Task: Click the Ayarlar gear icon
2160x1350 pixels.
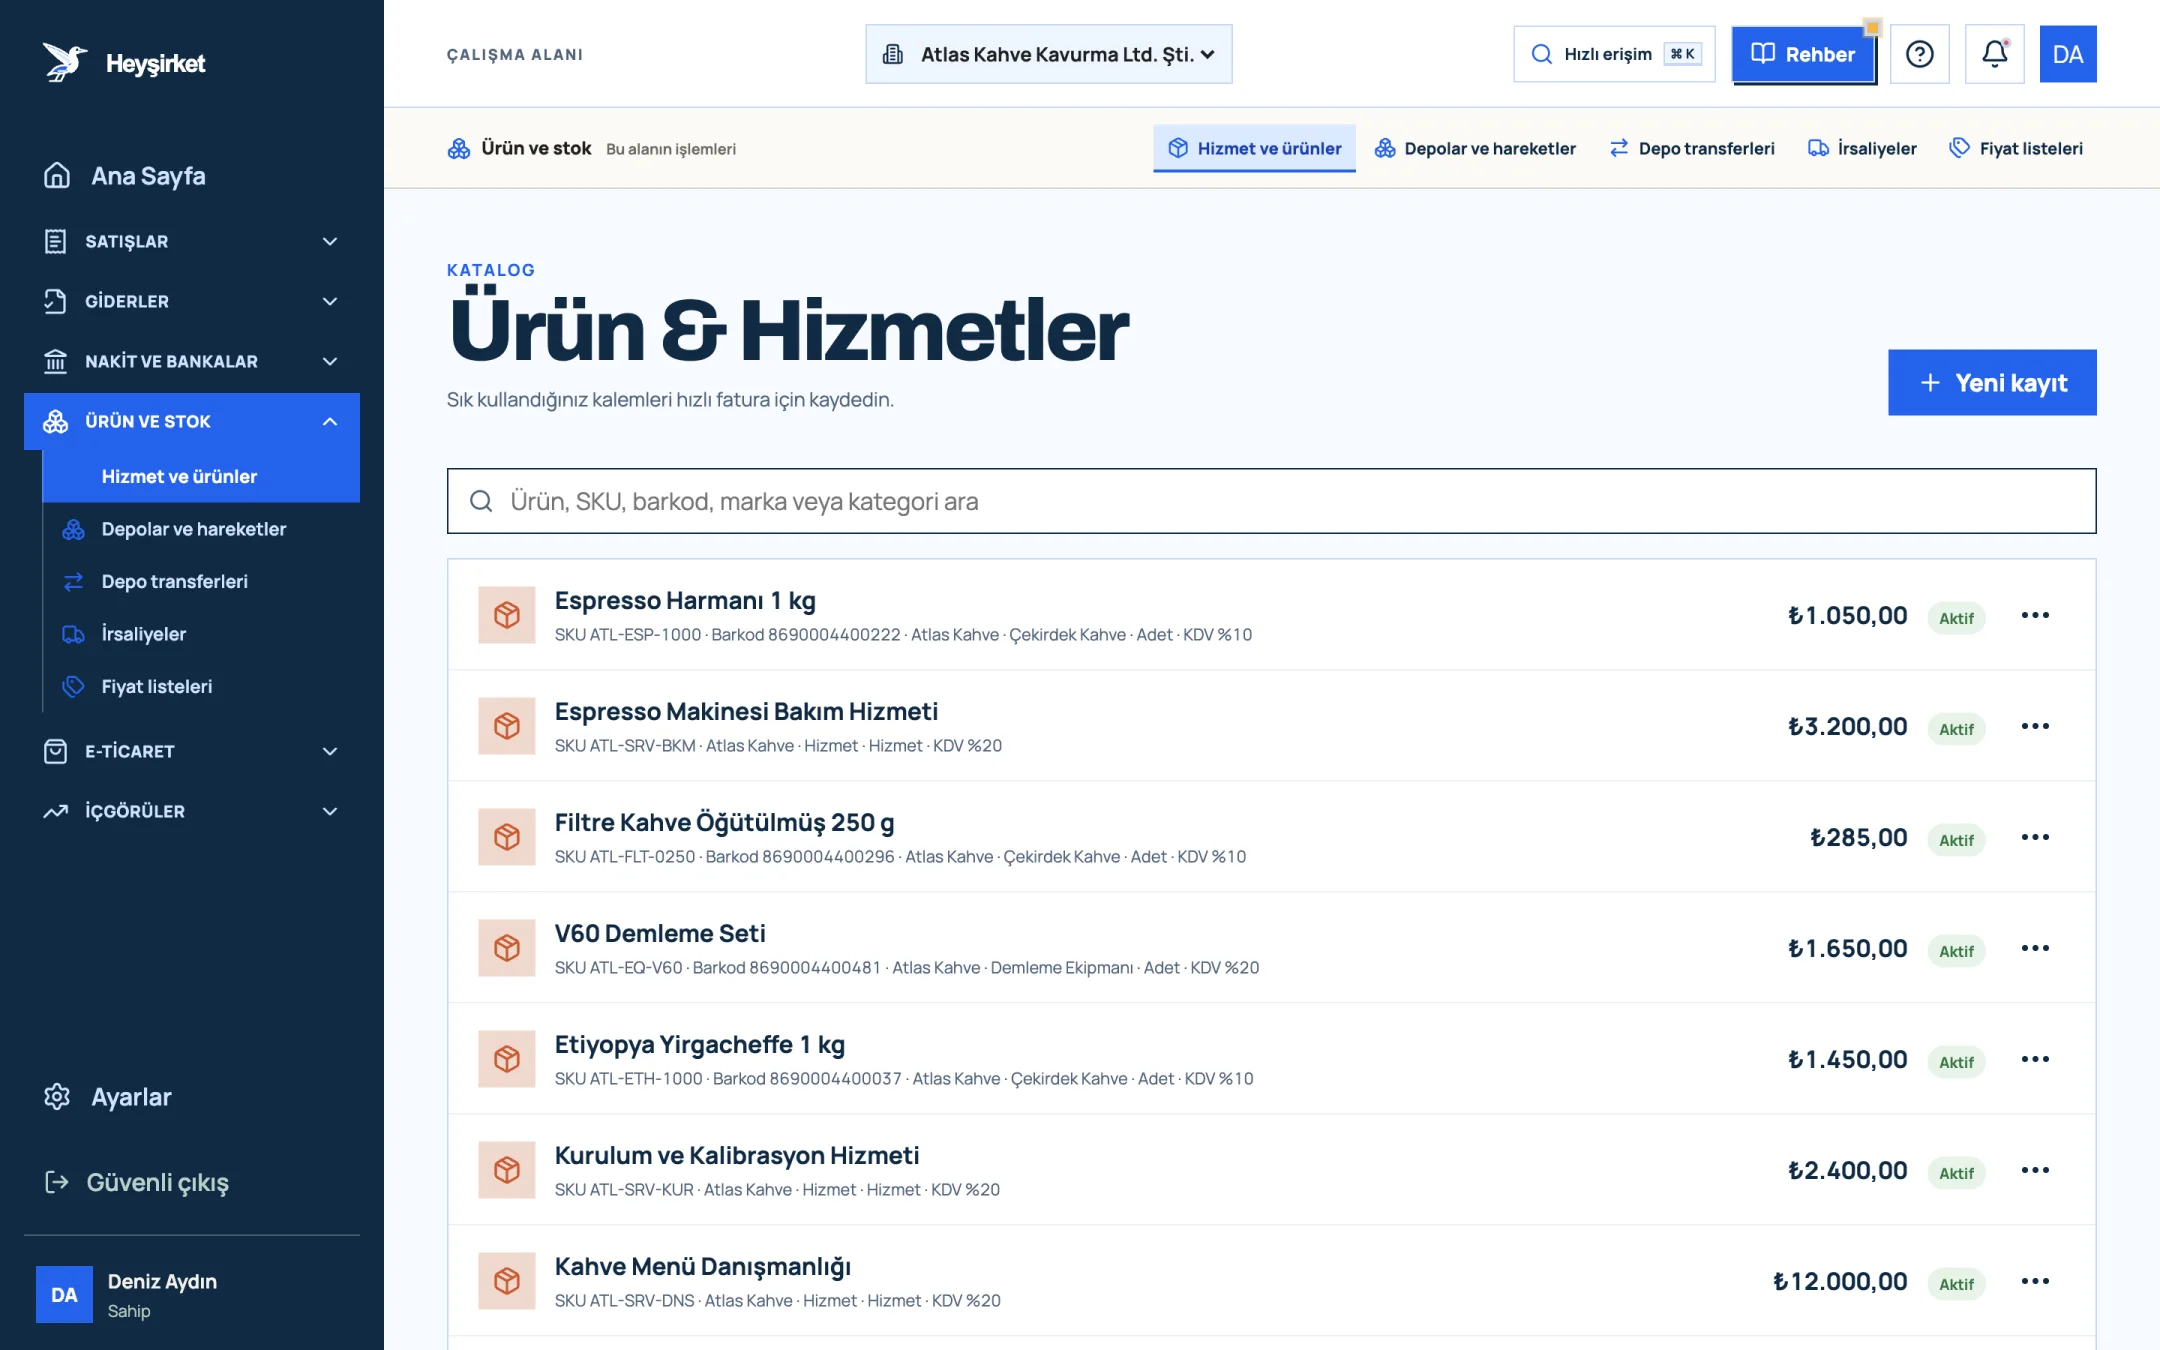Action: click(57, 1097)
